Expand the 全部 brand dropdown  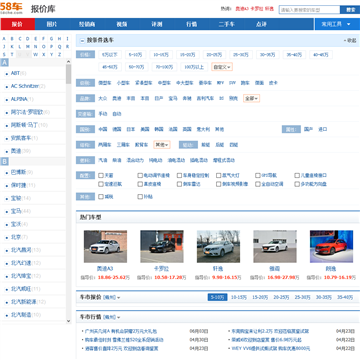point(251,98)
